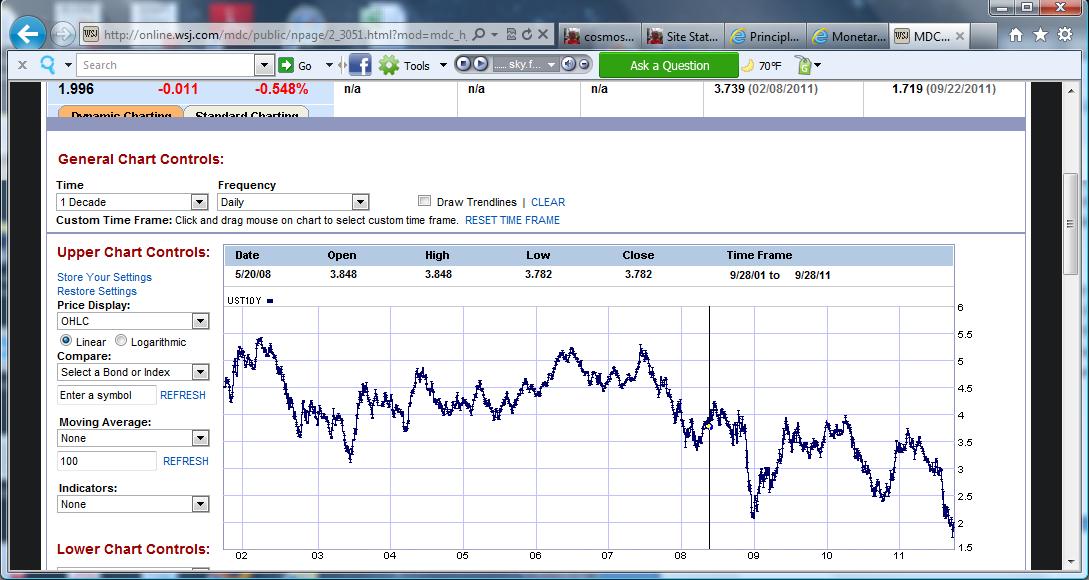Click the Favorites star icon
The height and width of the screenshot is (580, 1089).
[1040, 35]
